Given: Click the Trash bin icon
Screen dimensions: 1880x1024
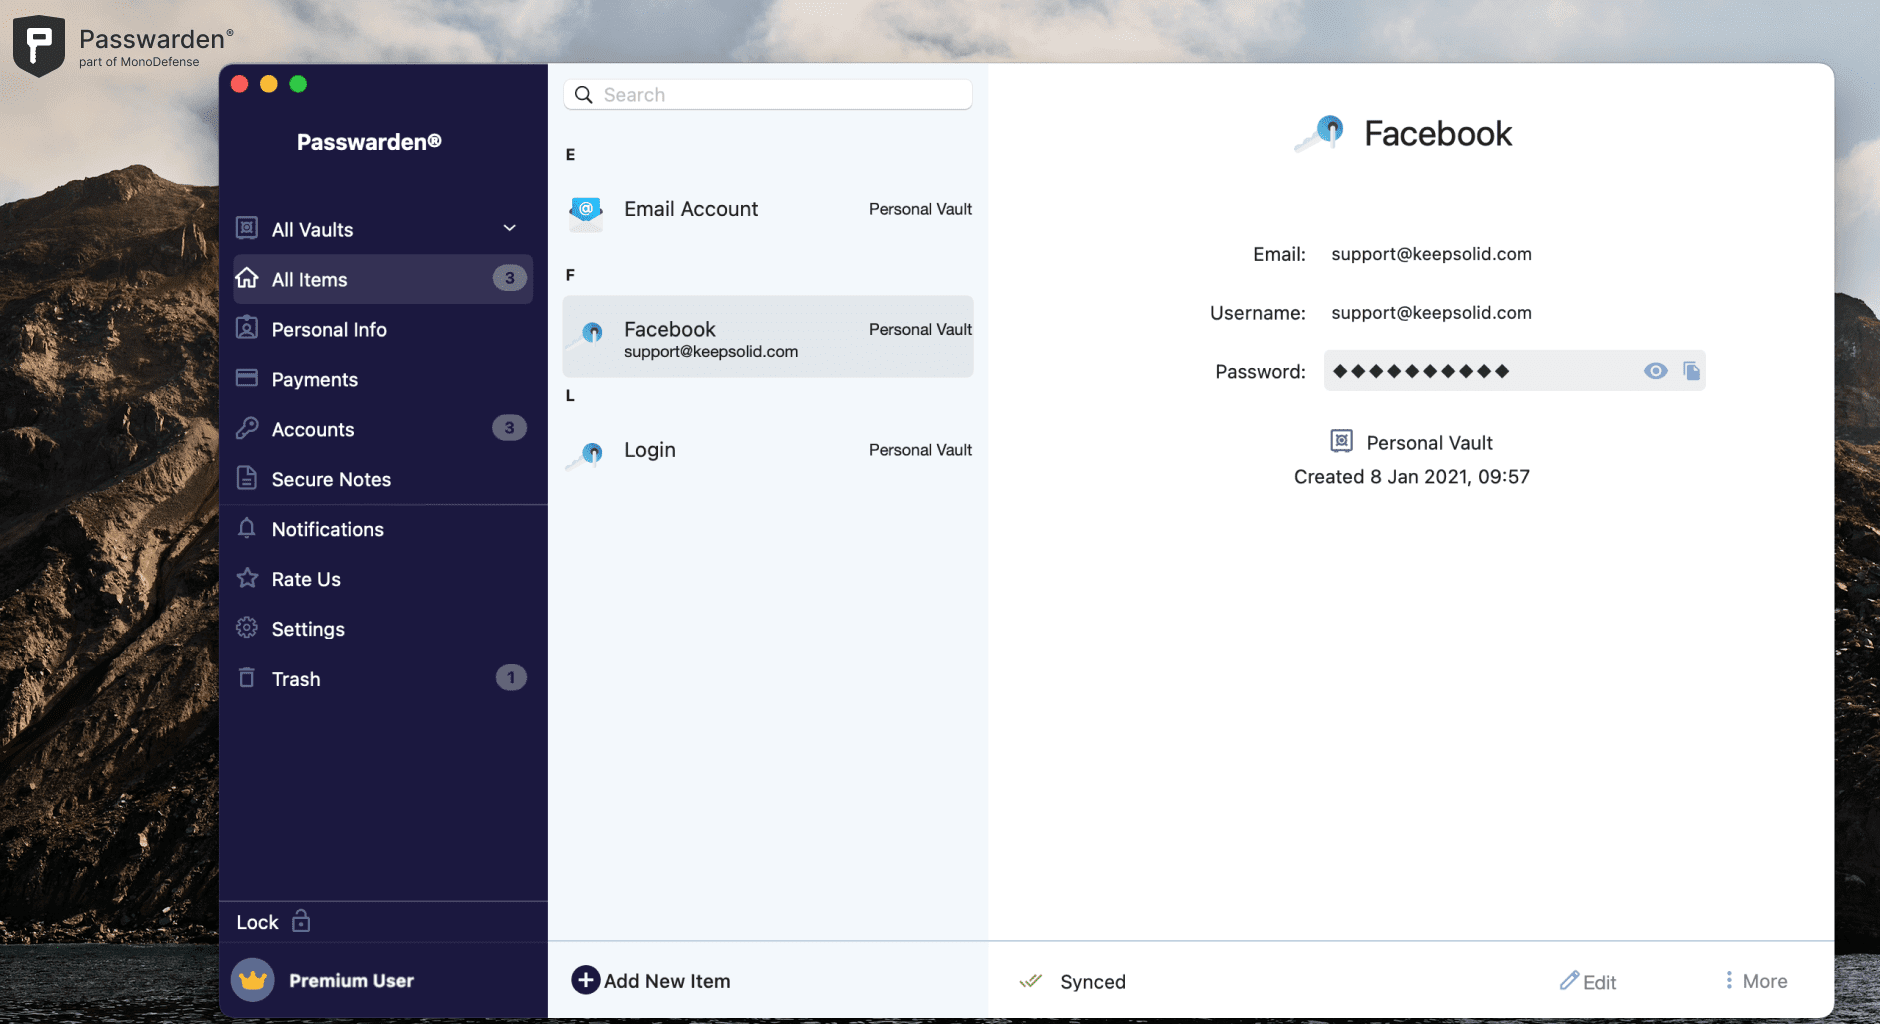Looking at the screenshot, I should (x=247, y=678).
